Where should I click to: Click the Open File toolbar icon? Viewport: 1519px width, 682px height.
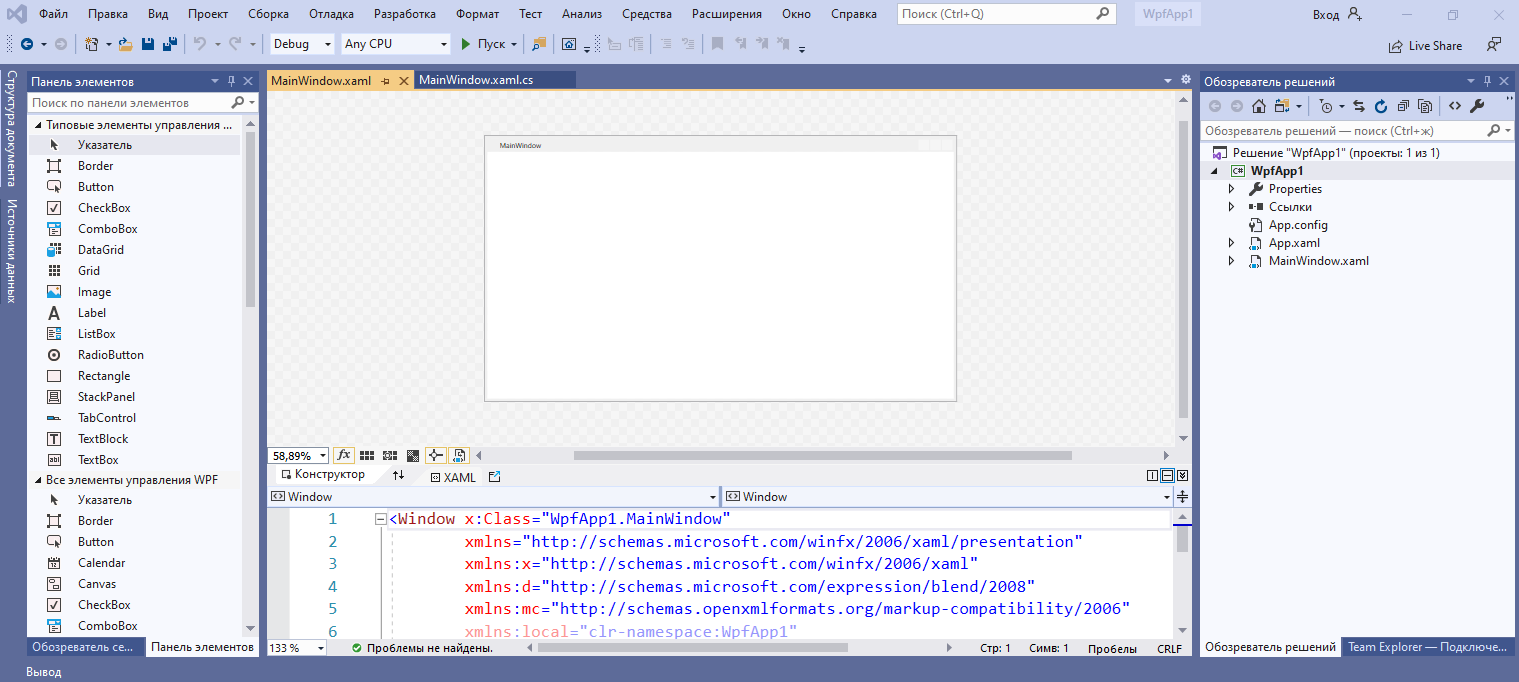[x=125, y=44]
